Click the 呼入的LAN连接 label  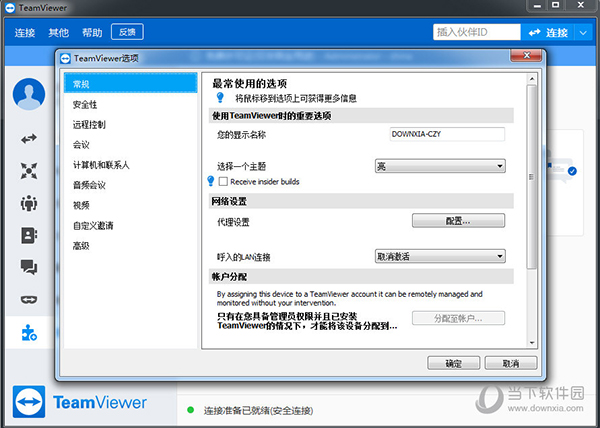click(243, 257)
